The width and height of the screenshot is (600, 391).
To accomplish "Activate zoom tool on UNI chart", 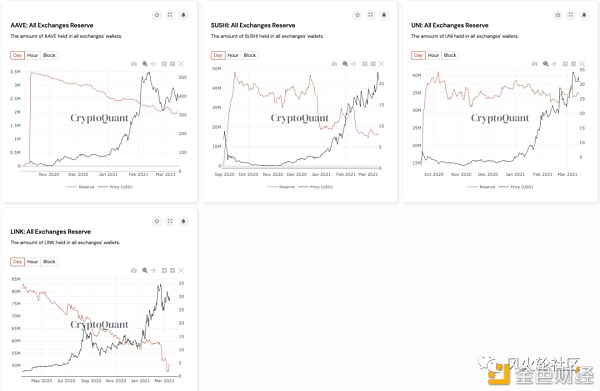I will click(545, 64).
